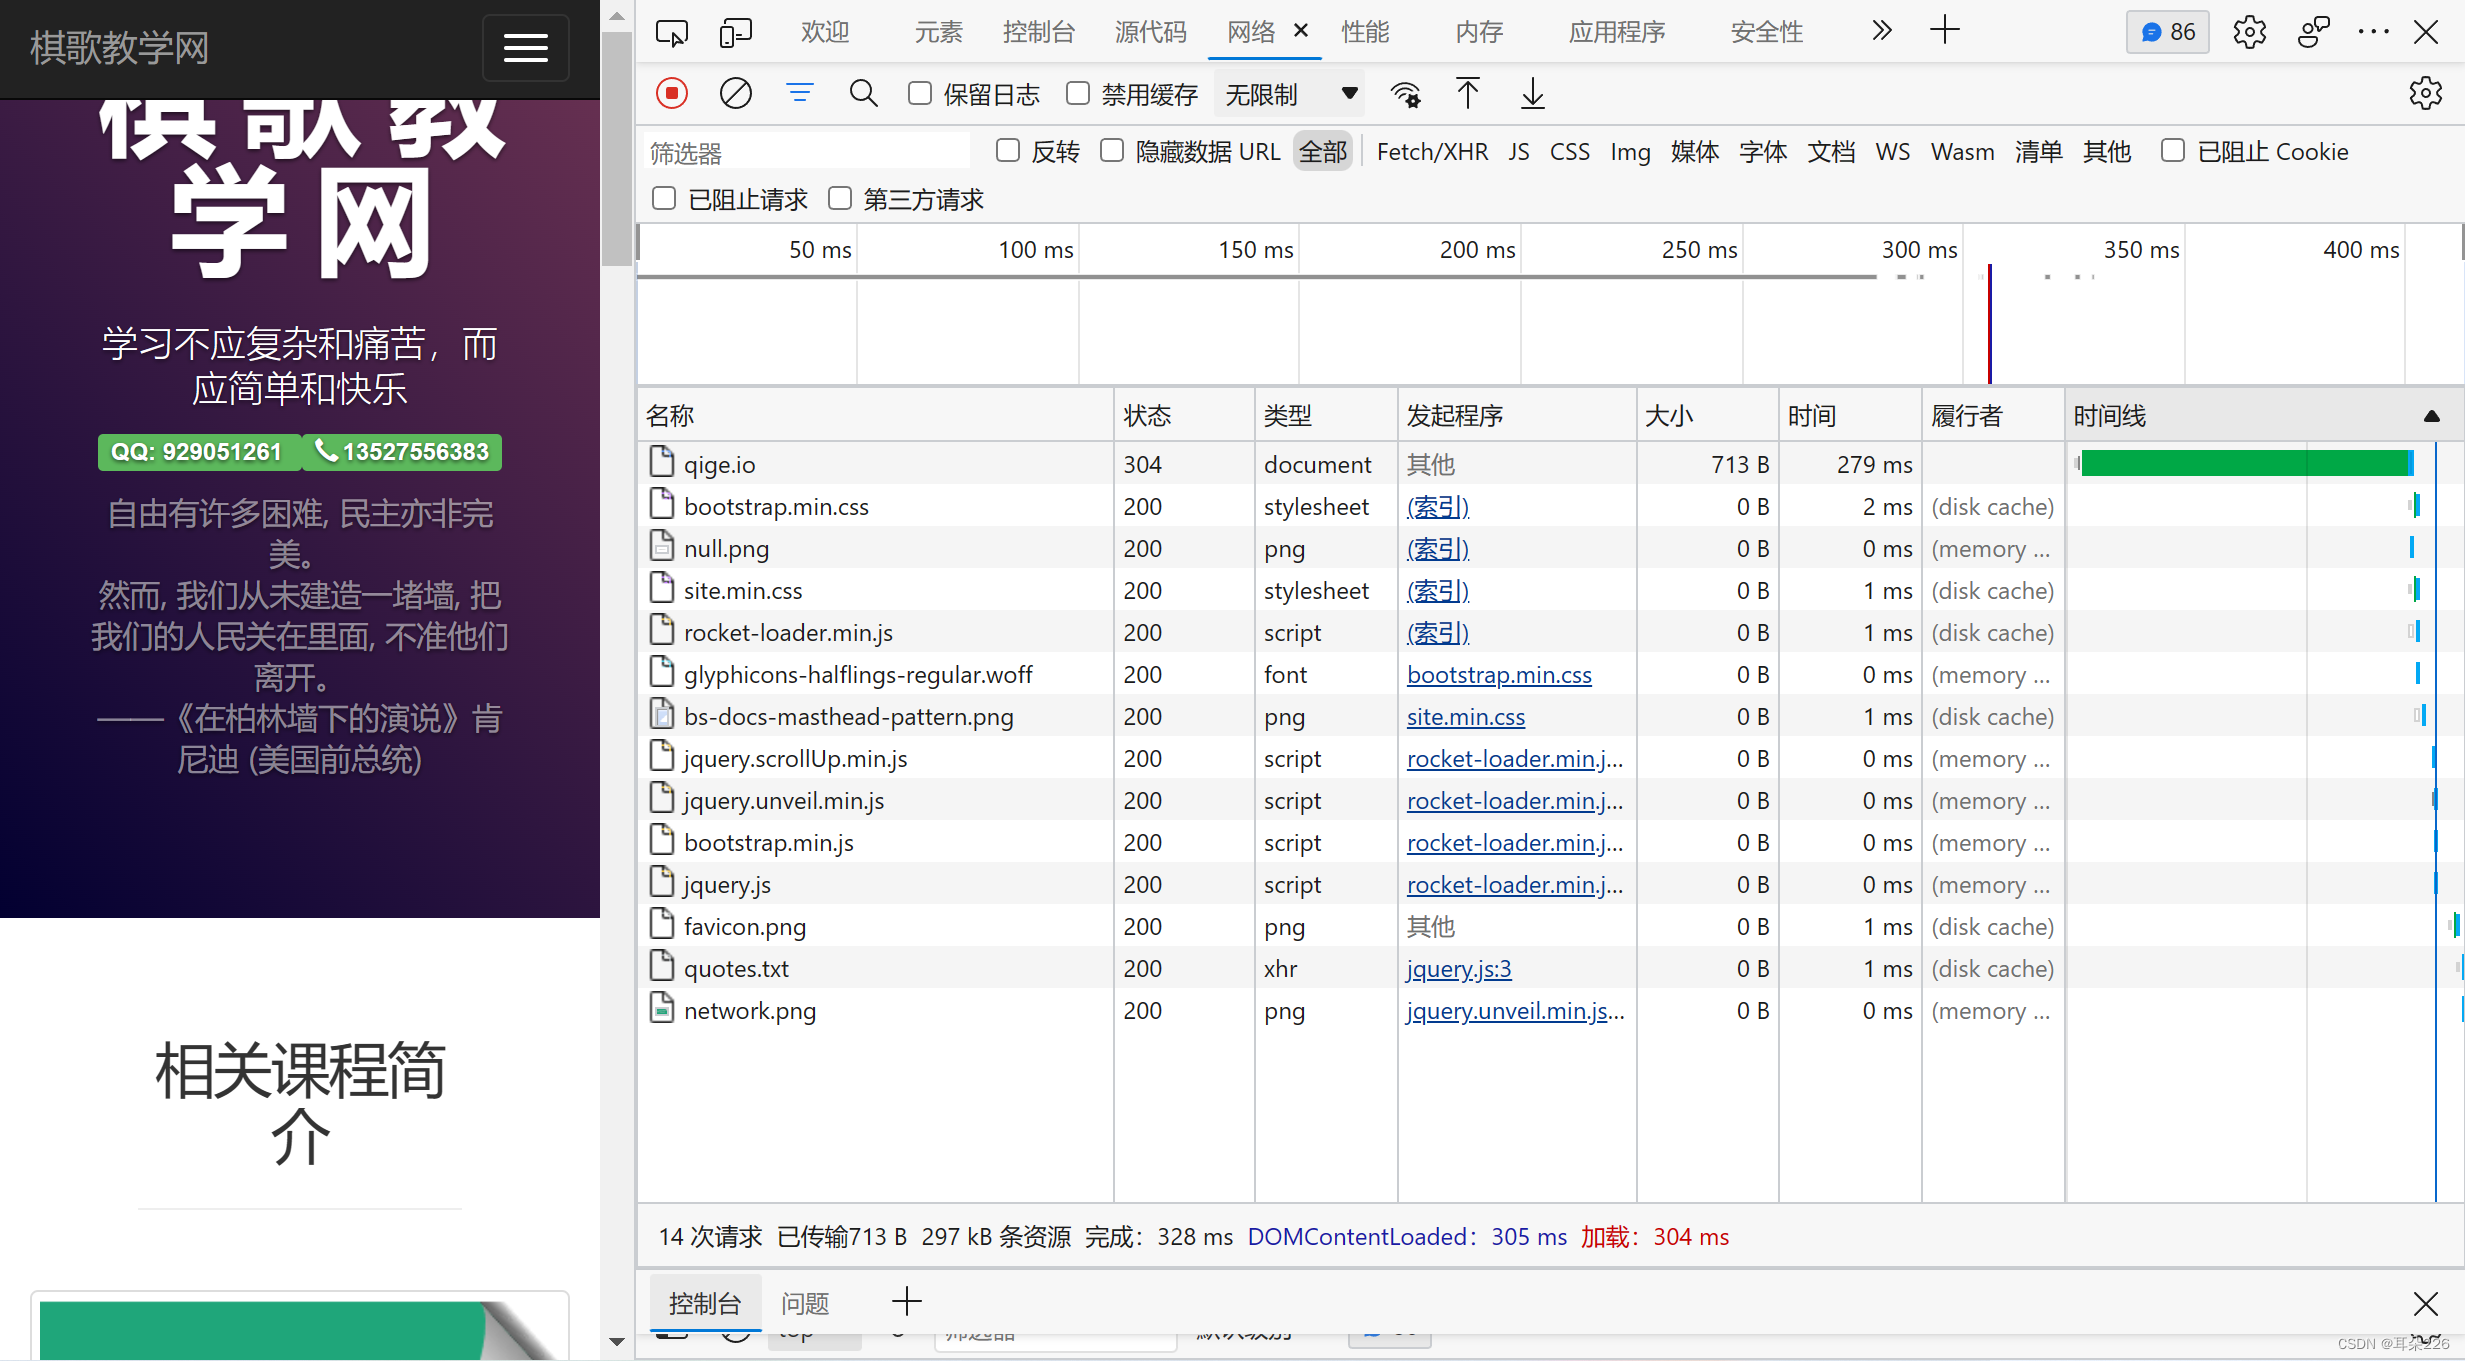2465x1361 pixels.
Task: Select the 全部 filter
Action: point(1323,152)
